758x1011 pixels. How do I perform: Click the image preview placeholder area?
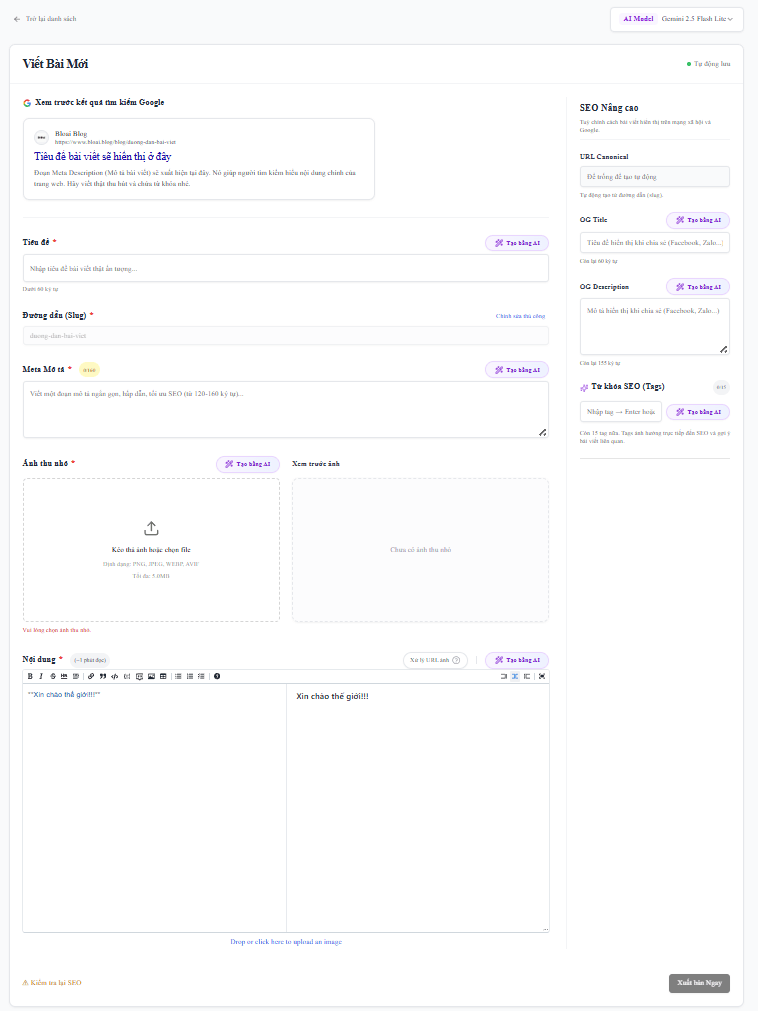[420, 550]
